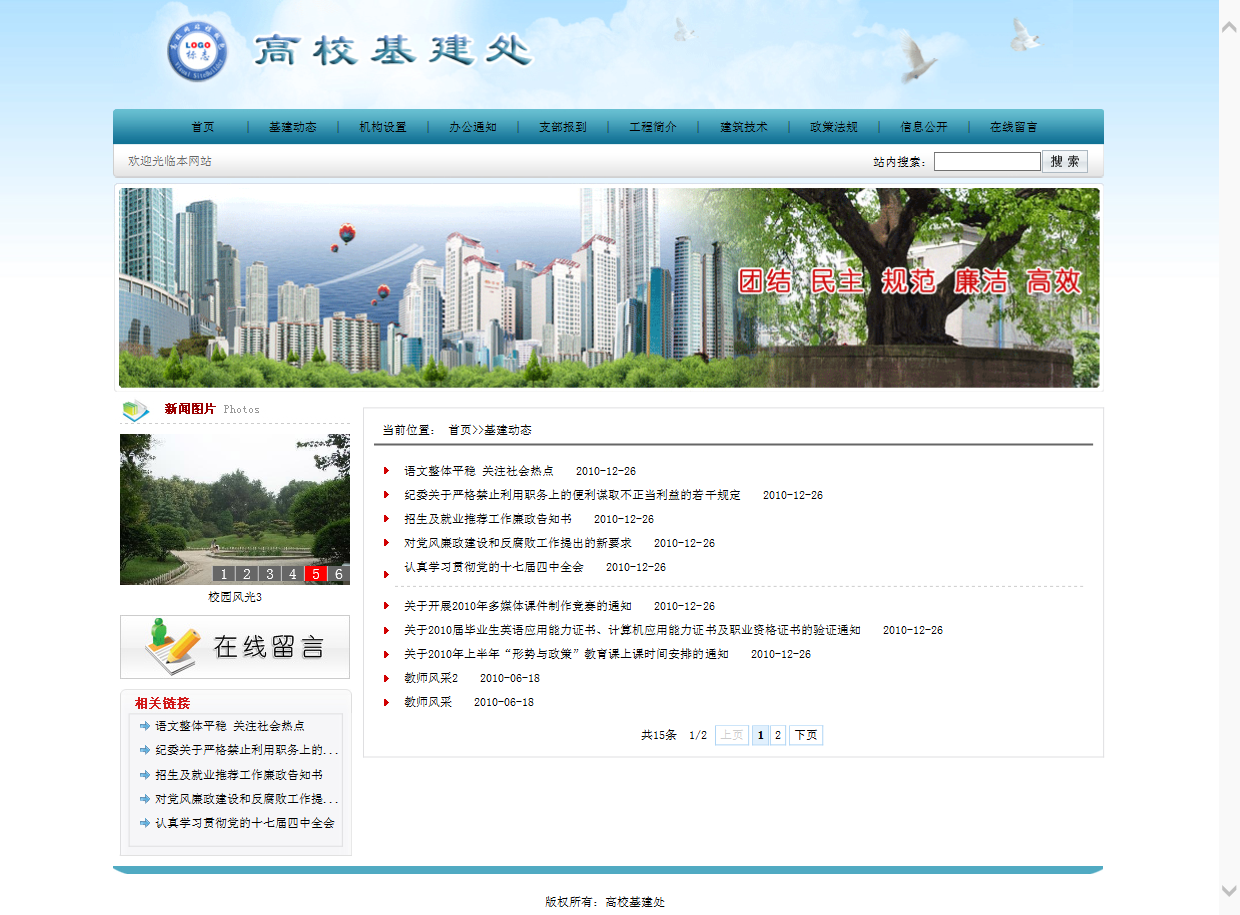Image resolution: width=1240 pixels, height=915 pixels.
Task: Select page 1 in pagination
Action: coord(761,735)
